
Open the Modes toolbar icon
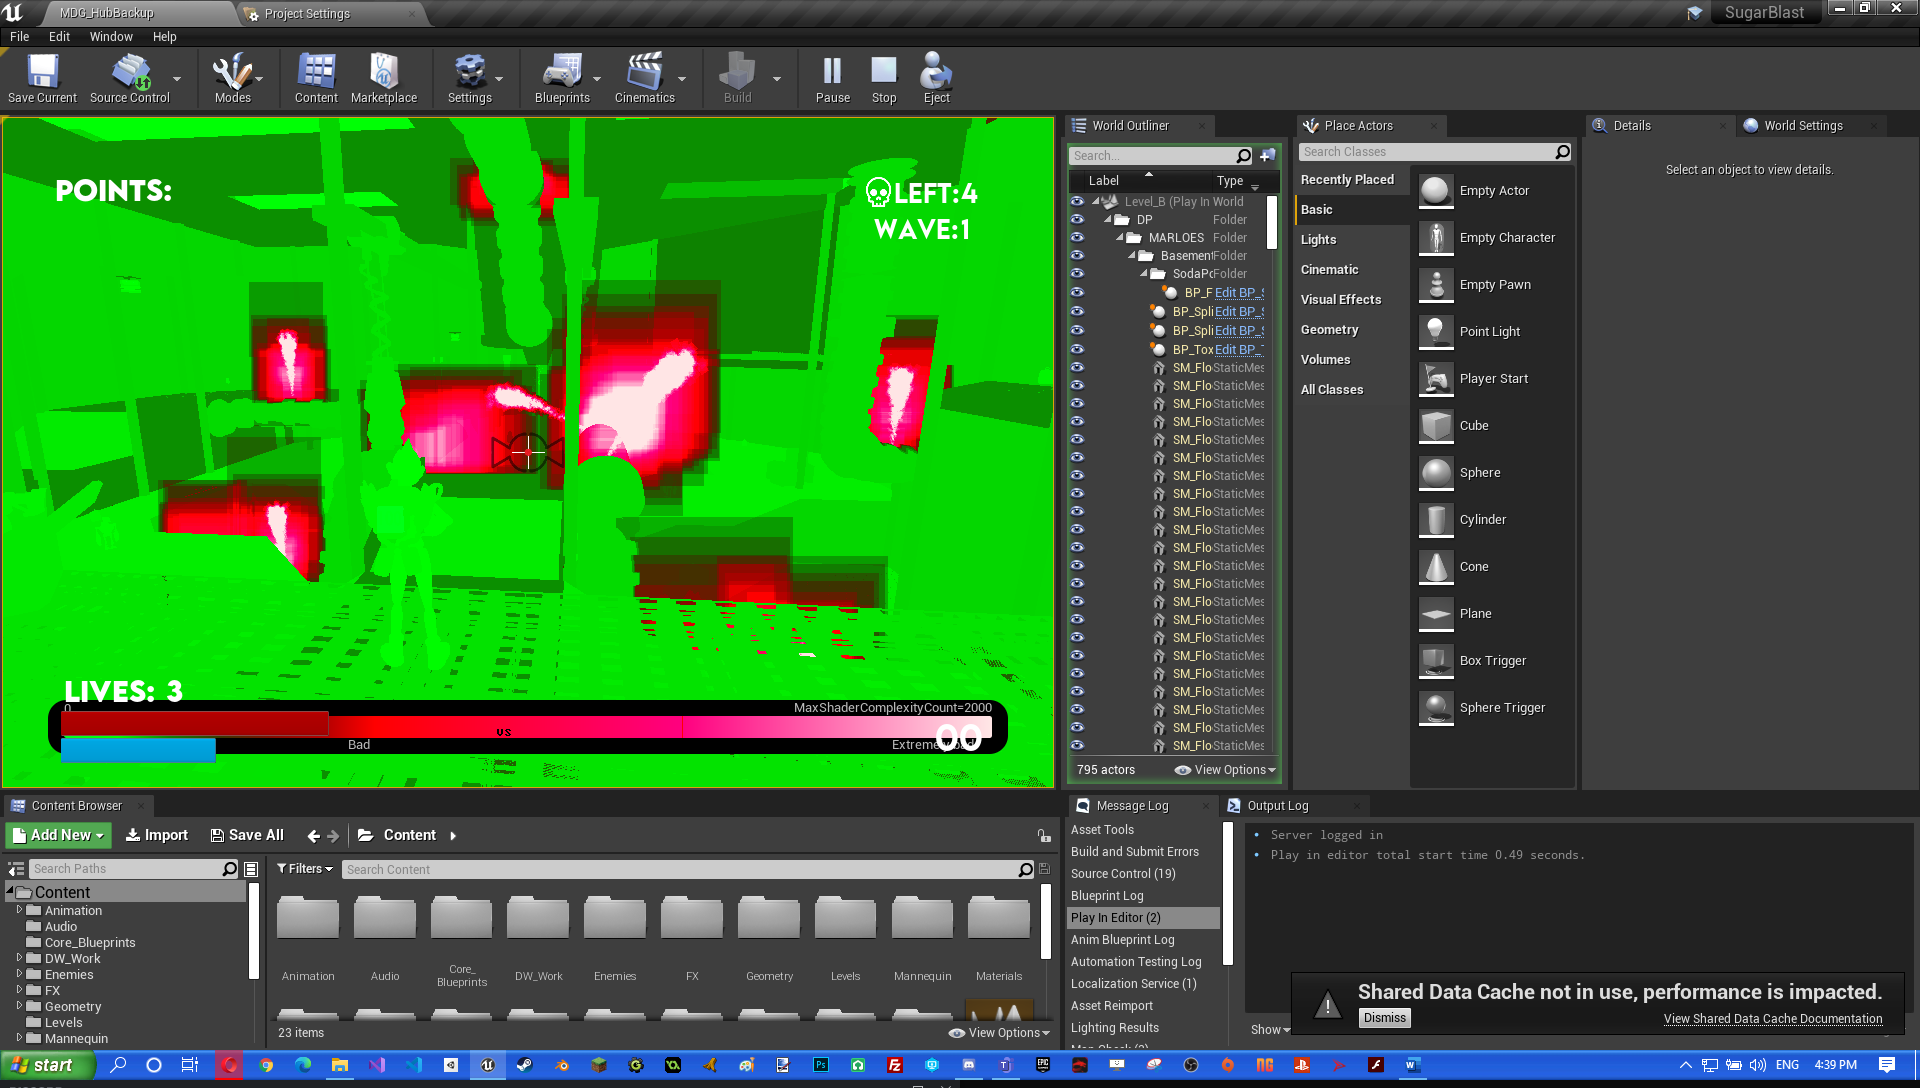pyautogui.click(x=232, y=73)
